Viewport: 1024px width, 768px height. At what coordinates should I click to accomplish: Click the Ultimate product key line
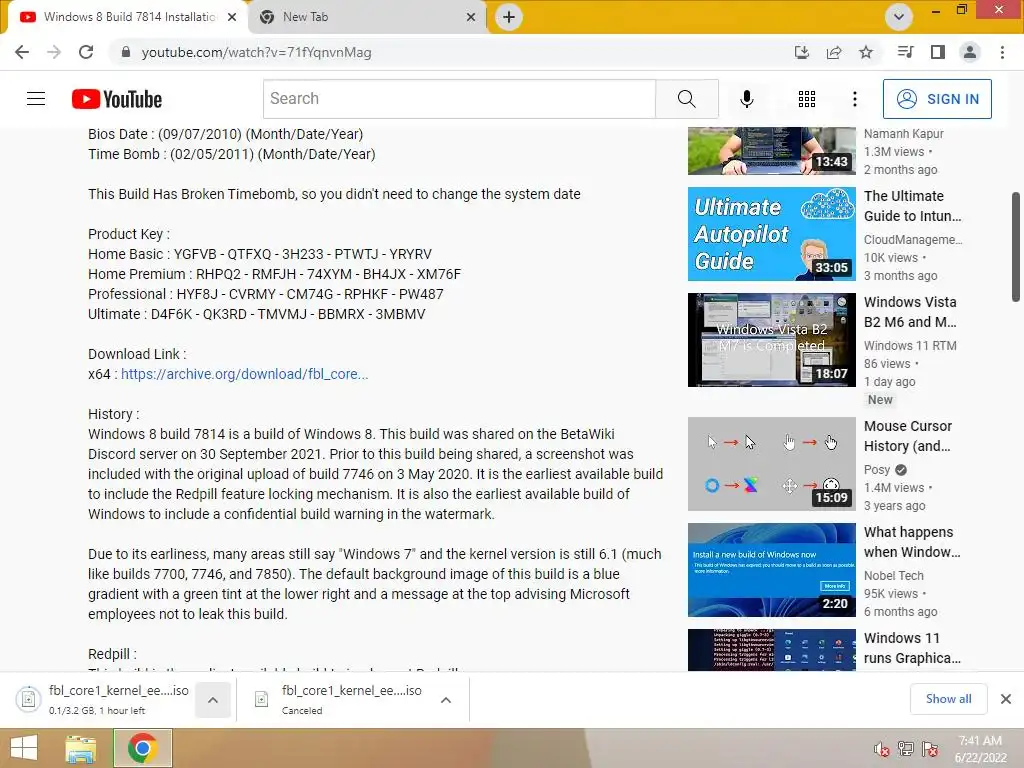coord(257,314)
